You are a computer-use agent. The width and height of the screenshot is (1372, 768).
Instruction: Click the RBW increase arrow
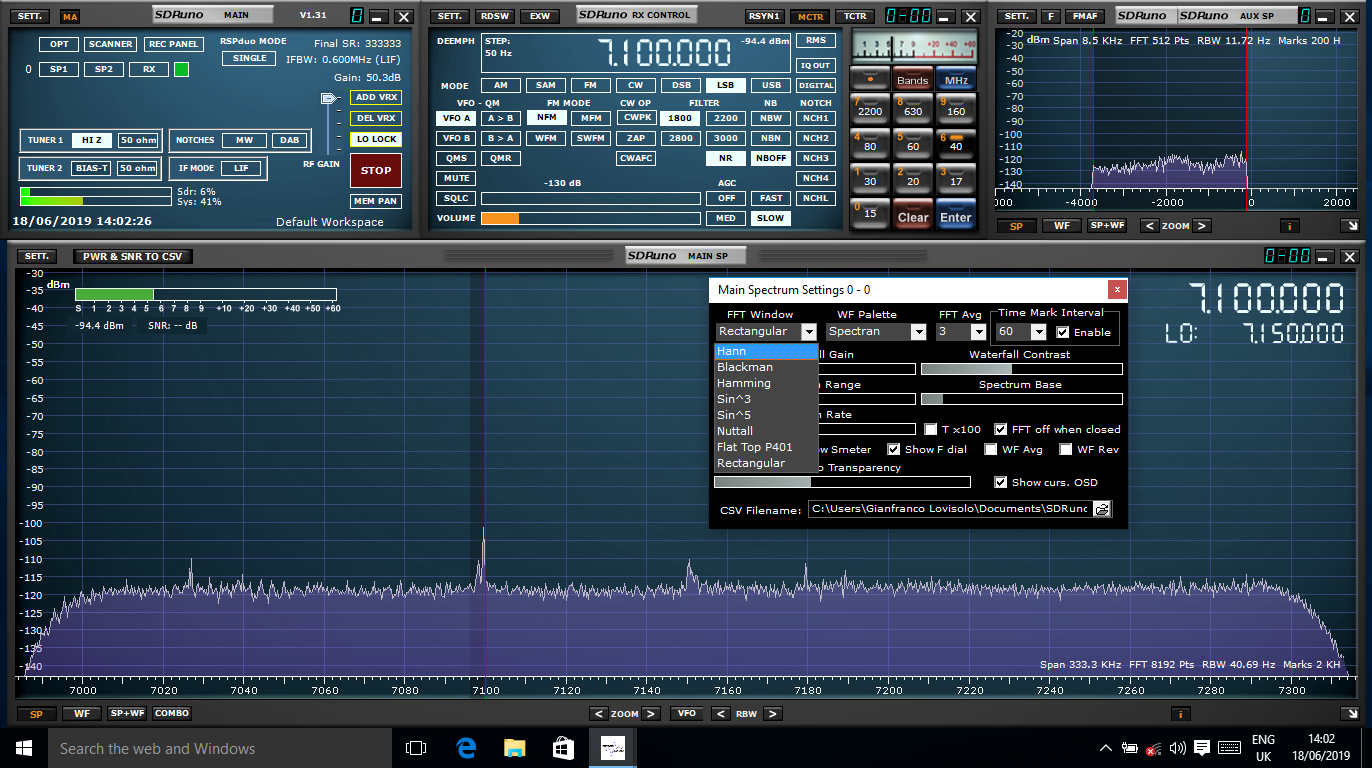click(x=774, y=713)
